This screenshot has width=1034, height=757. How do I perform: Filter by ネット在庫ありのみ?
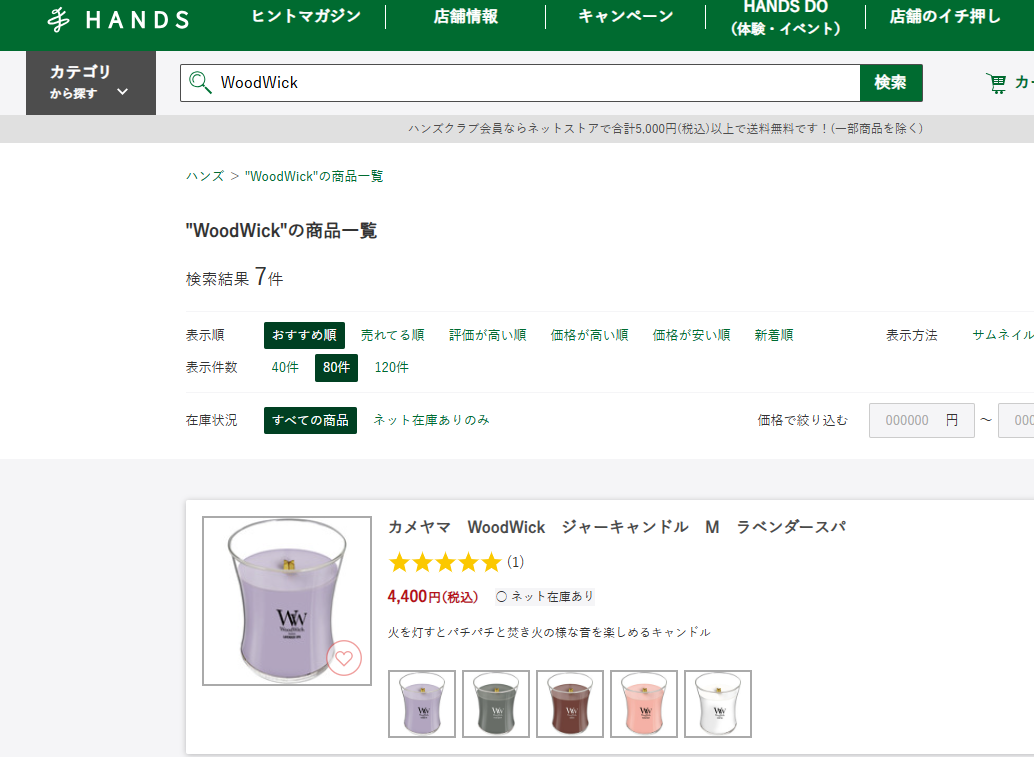click(431, 420)
